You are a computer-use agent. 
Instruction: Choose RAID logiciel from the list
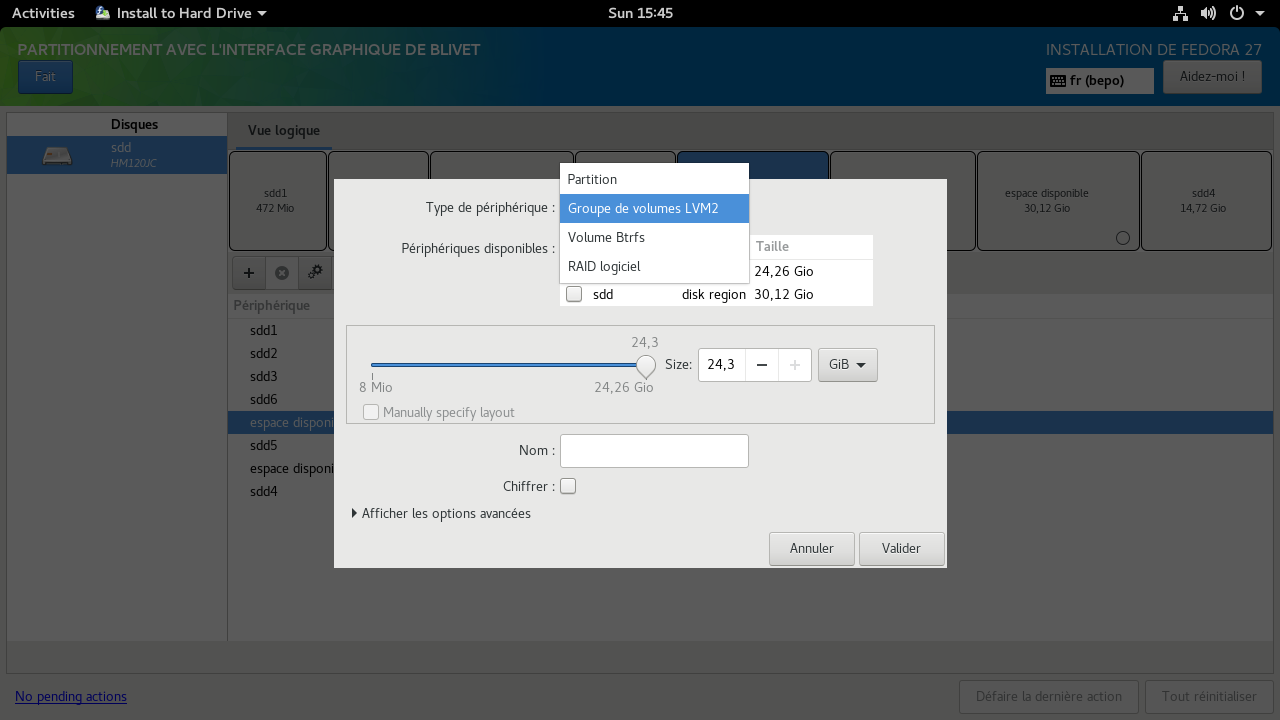[654, 266]
